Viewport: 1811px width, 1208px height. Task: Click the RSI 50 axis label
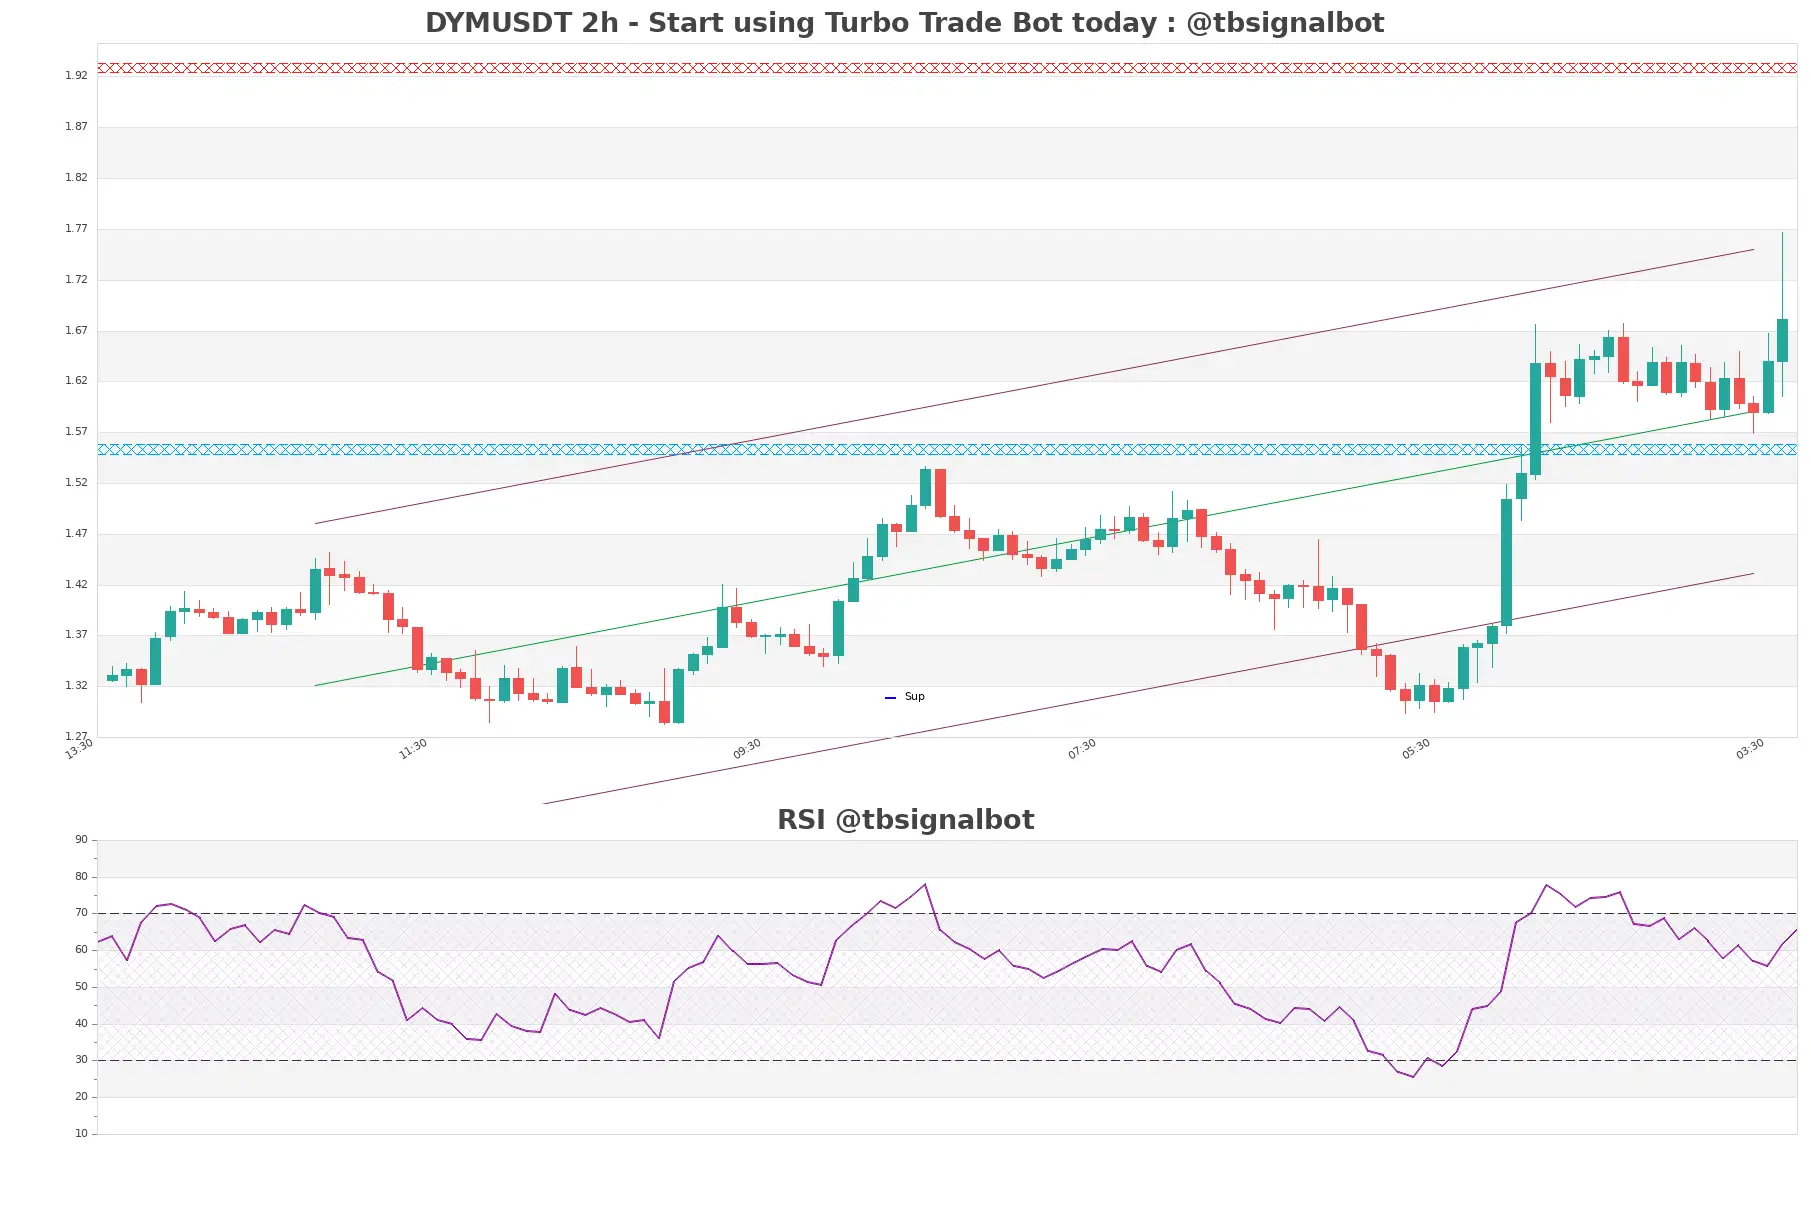click(81, 987)
